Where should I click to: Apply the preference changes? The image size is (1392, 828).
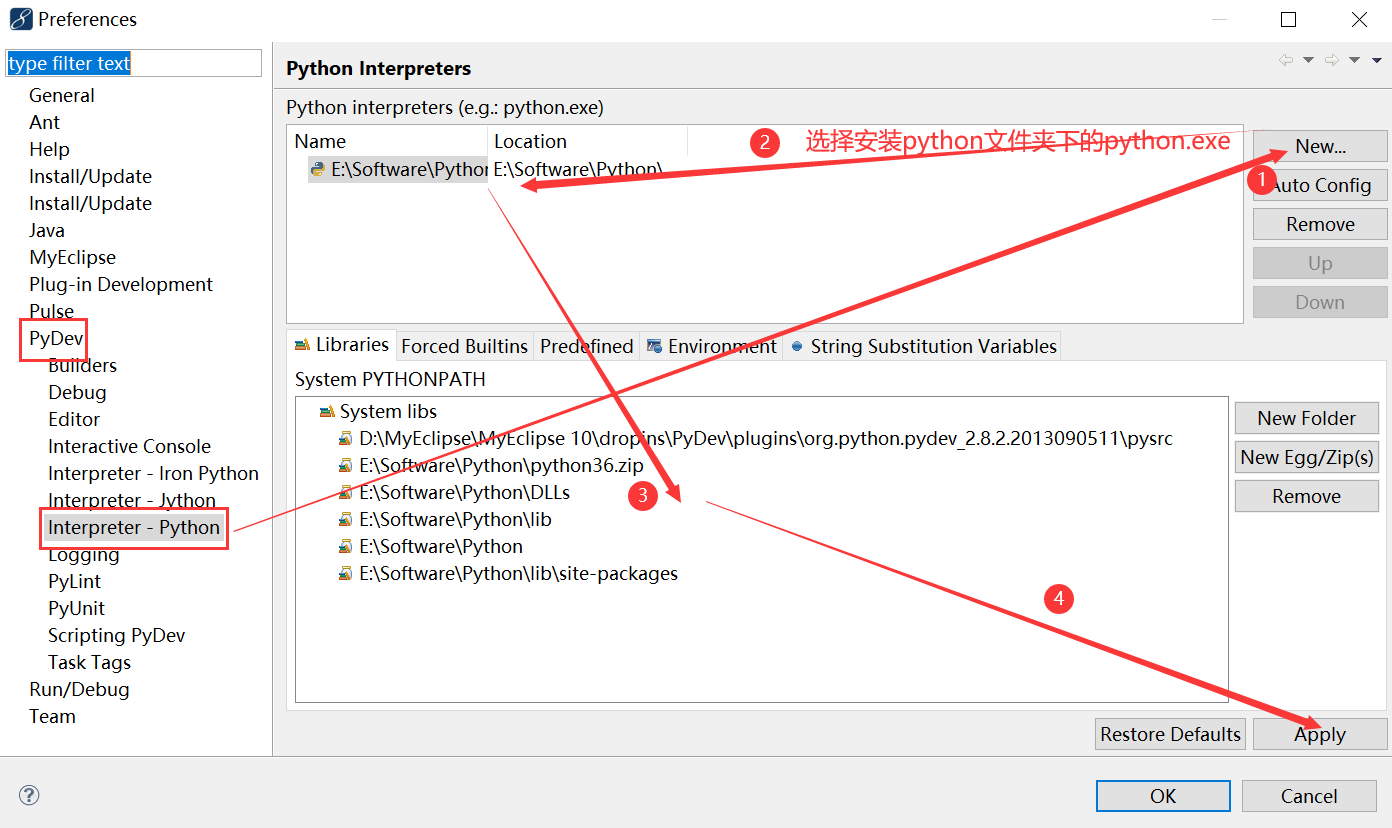[x=1320, y=734]
